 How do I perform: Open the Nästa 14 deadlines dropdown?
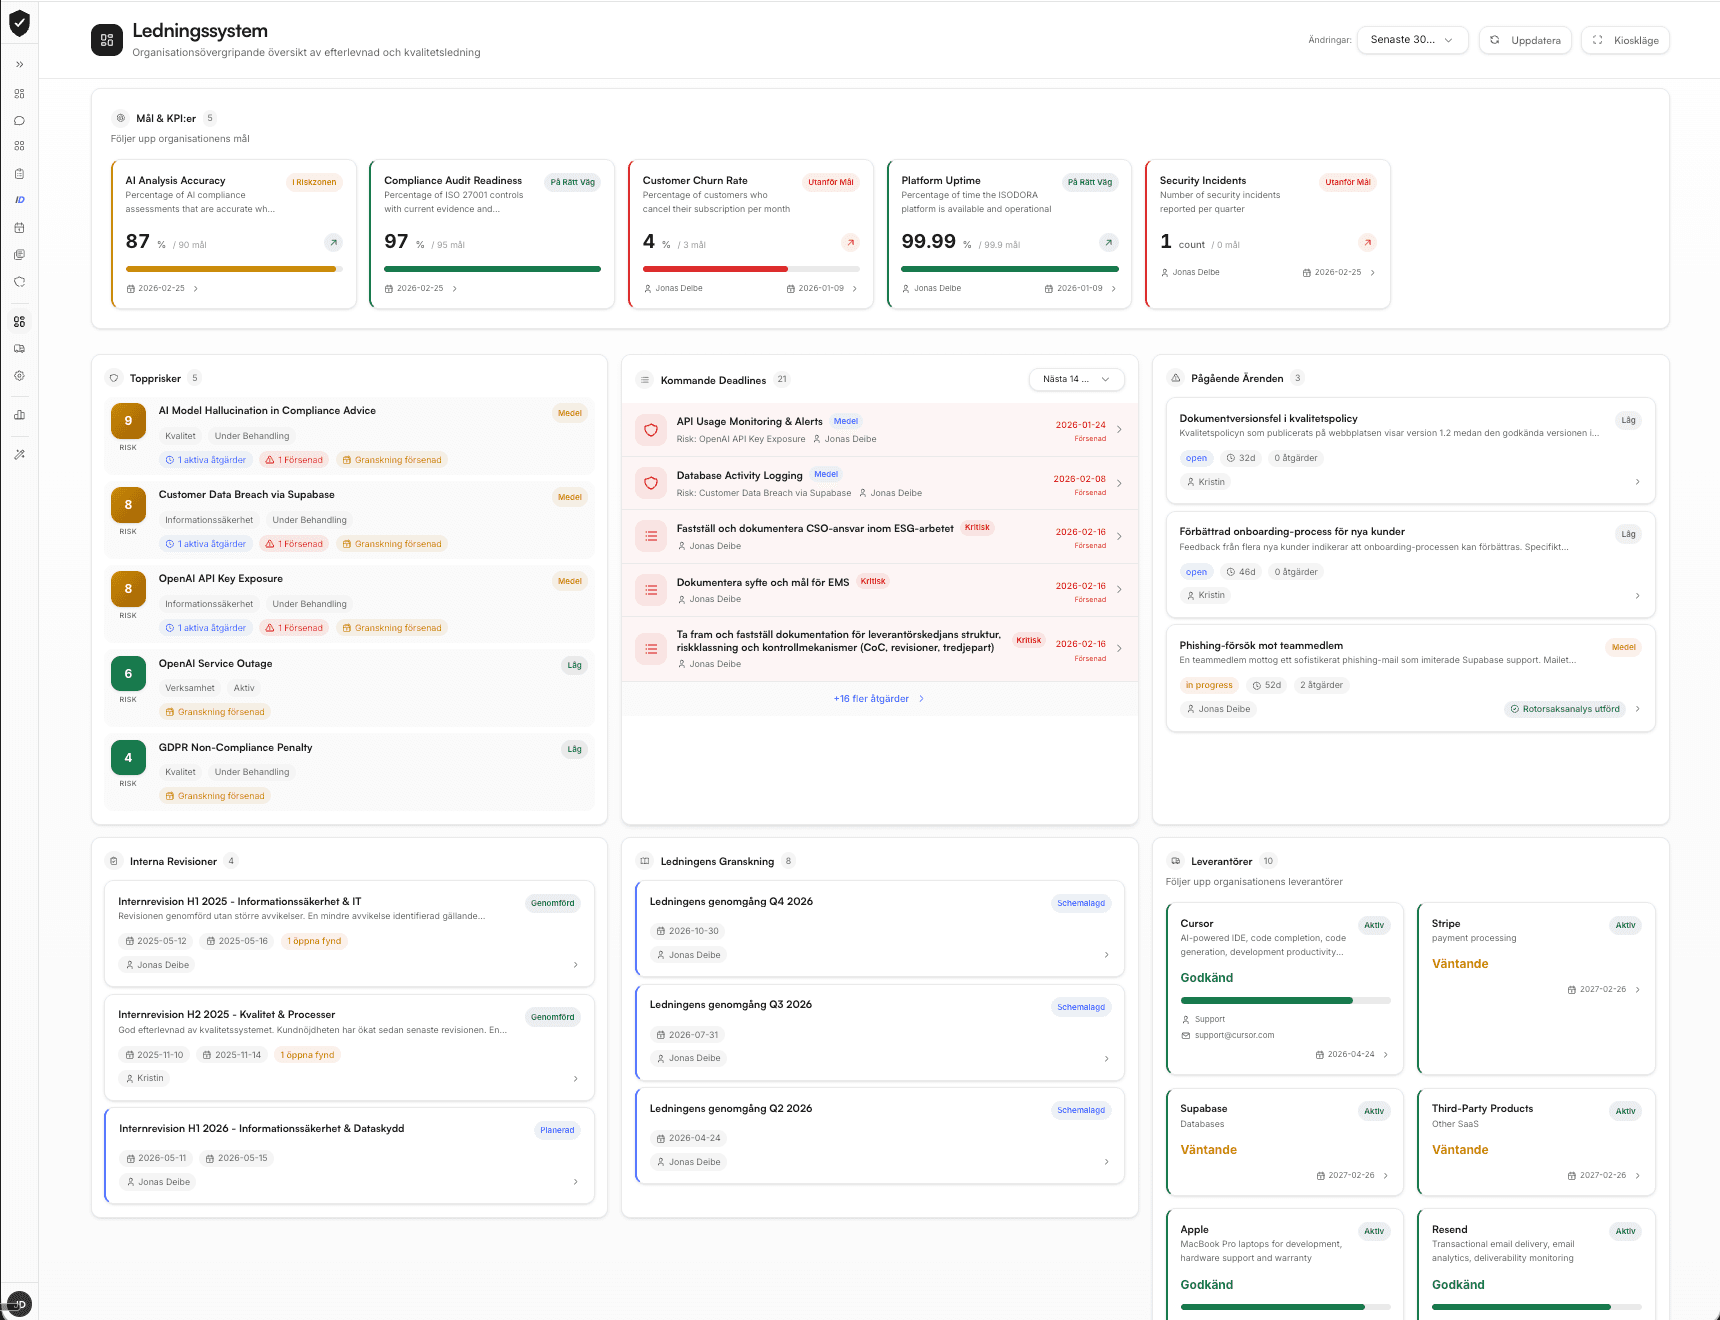point(1076,380)
